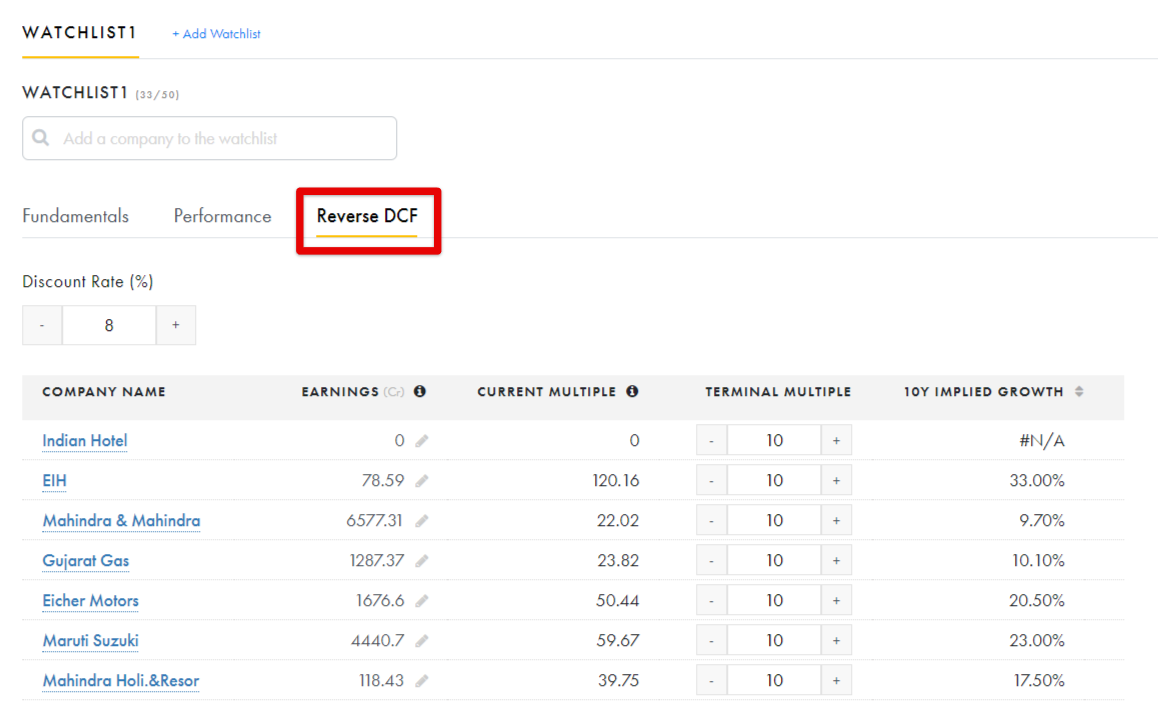Click terminal multiple field for Eicher Motors
This screenshot has width=1158, height=703.
774,600
